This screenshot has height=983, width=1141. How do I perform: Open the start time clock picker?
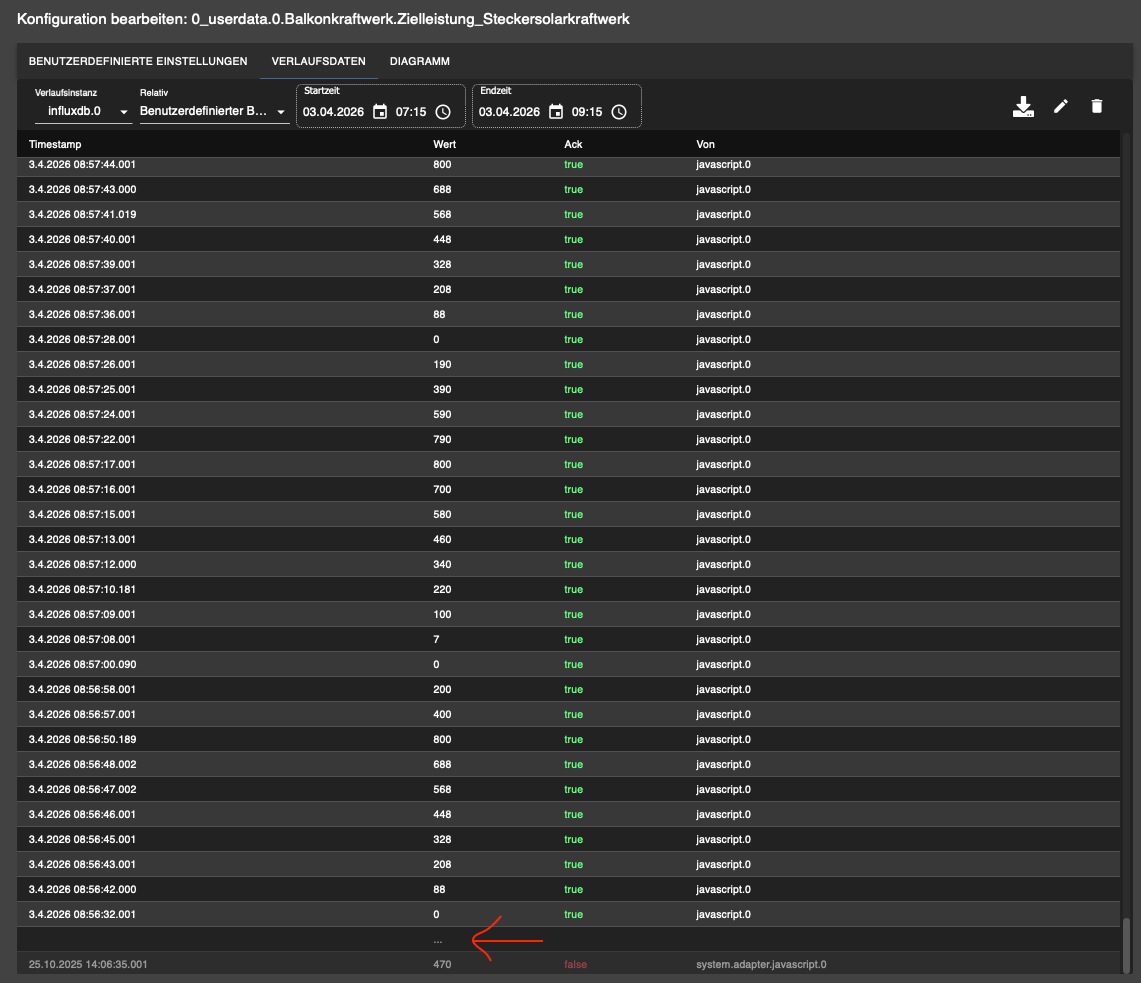pos(443,112)
